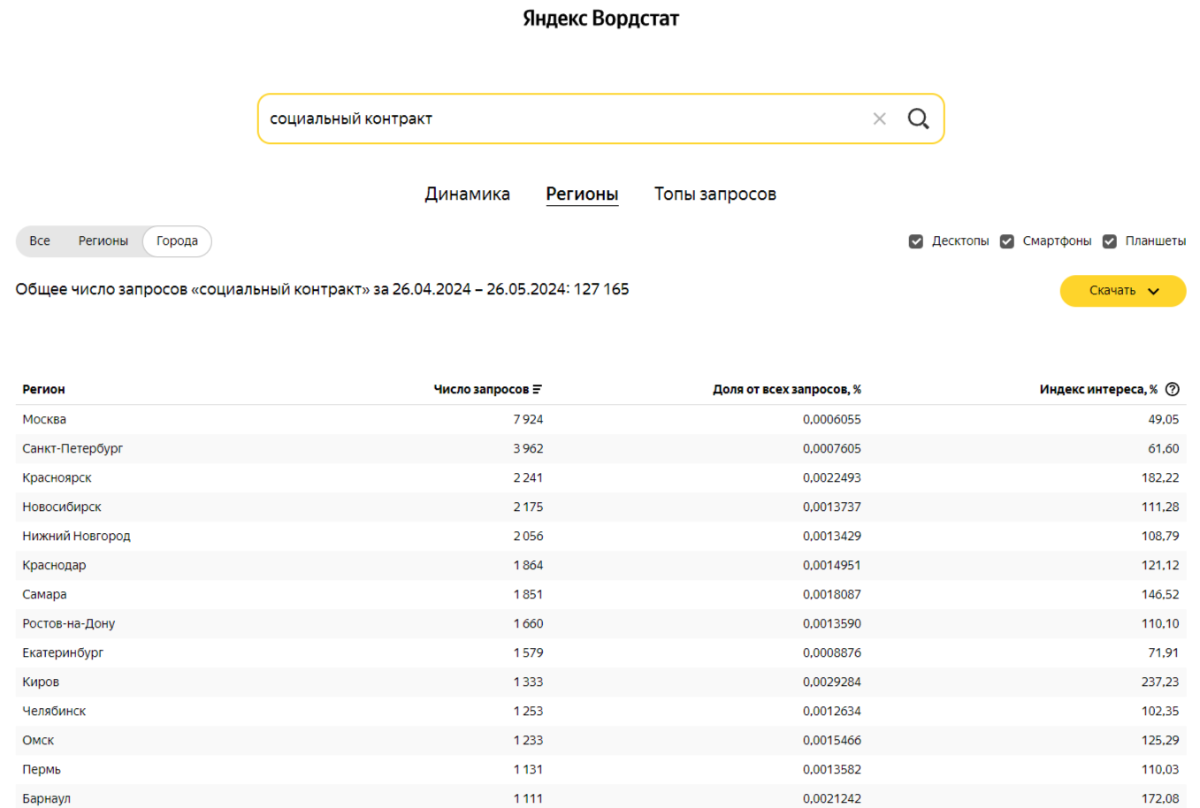
Task: Click the share value 0,0018087
Action: point(832,594)
